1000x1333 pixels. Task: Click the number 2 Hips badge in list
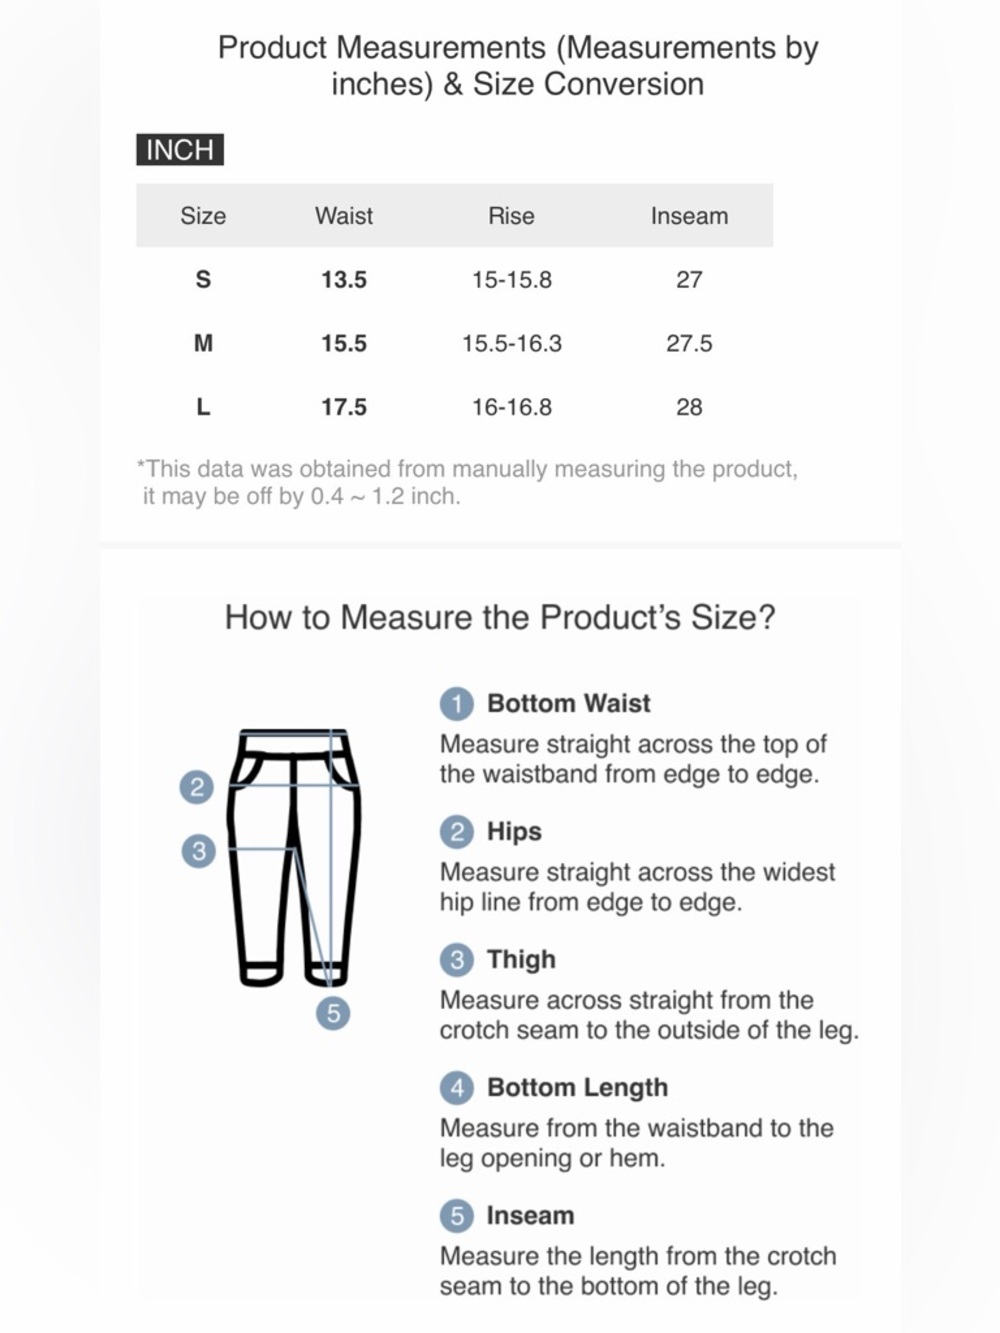[457, 832]
